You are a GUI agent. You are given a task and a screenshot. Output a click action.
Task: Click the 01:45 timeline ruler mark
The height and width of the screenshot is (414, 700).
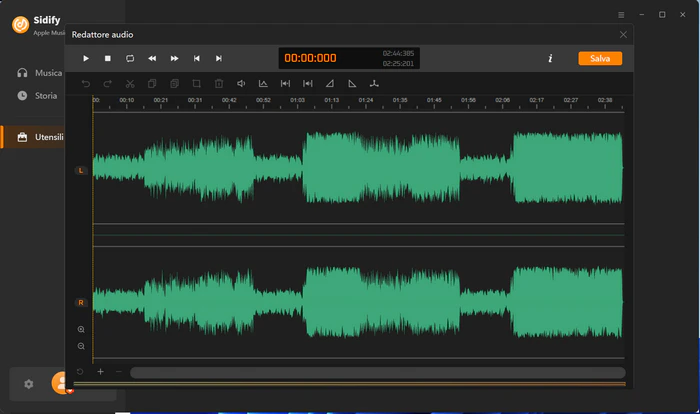coord(434,100)
